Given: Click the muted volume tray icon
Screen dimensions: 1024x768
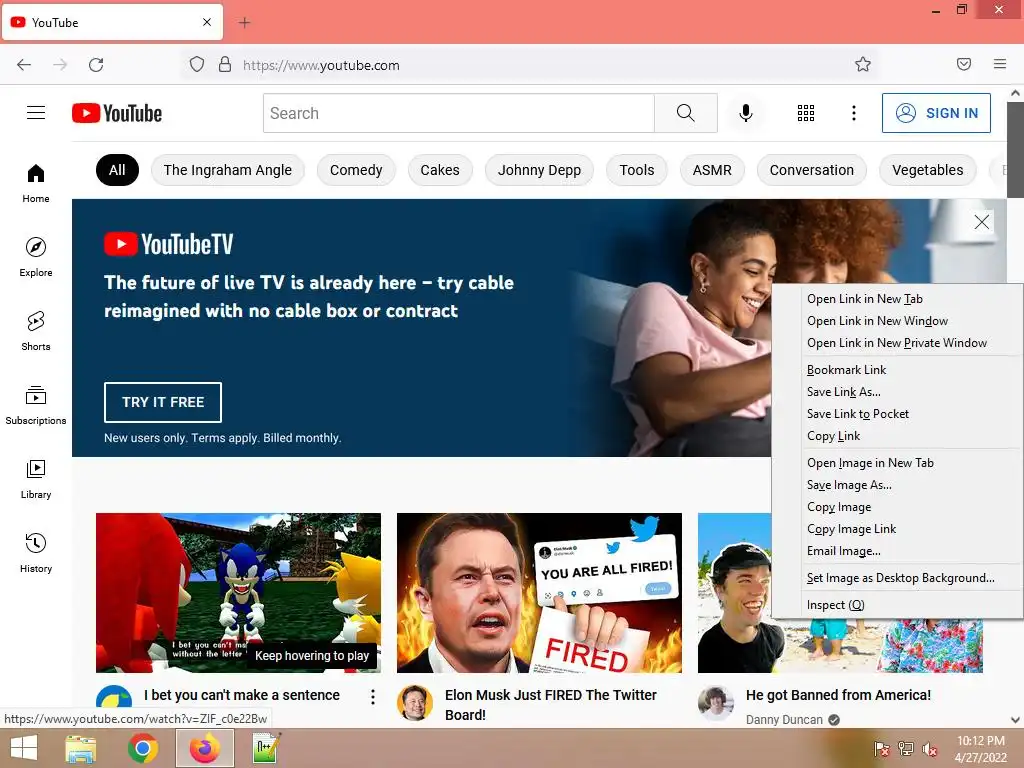Looking at the screenshot, I should point(930,749).
